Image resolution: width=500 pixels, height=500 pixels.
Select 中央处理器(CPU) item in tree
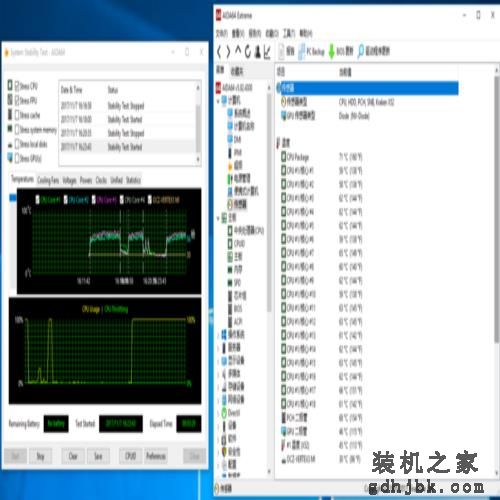tap(246, 230)
